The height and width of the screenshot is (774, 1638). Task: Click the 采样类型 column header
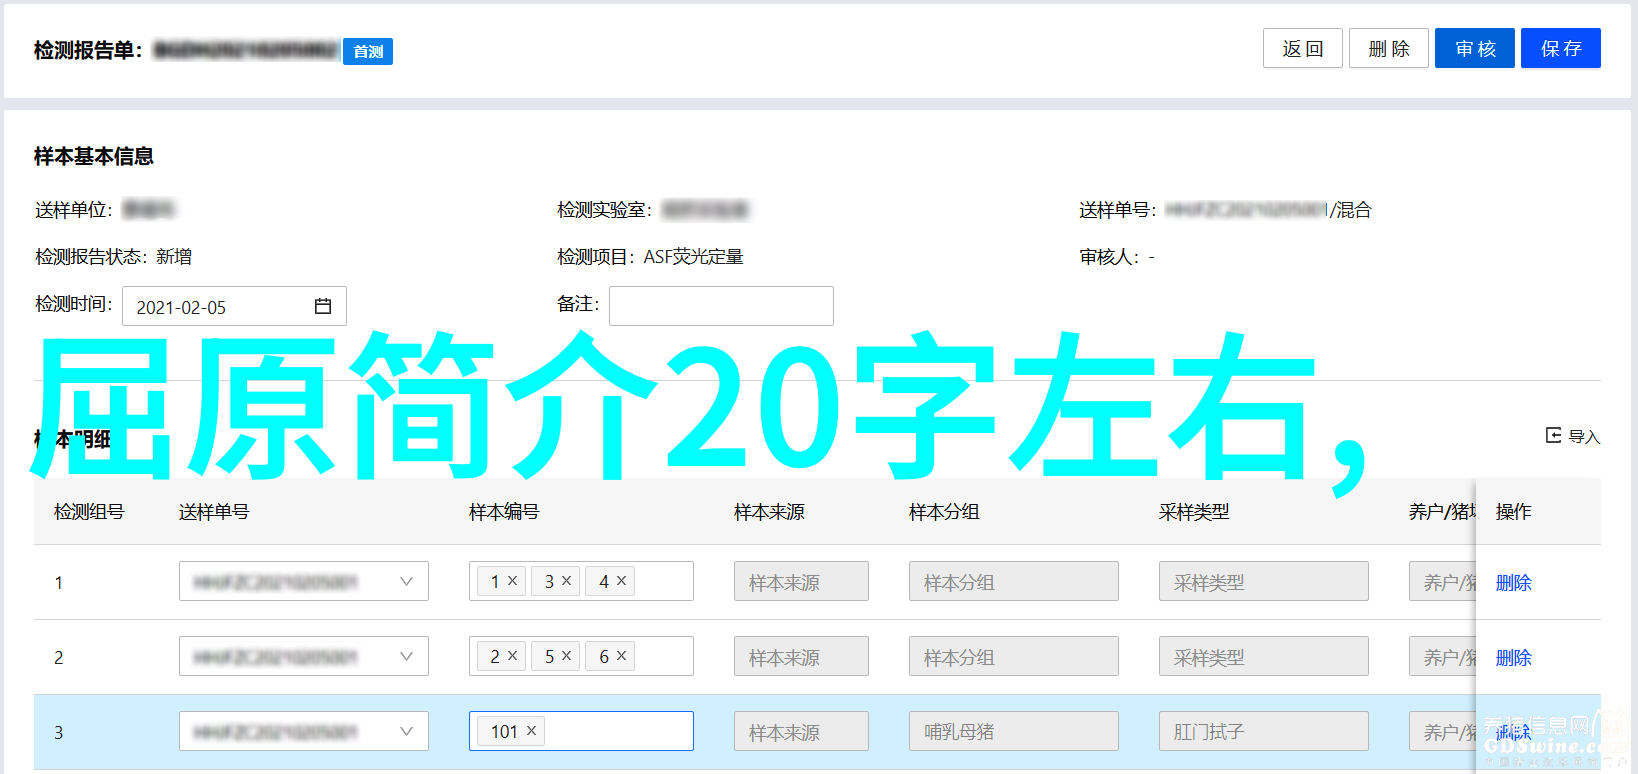(1194, 511)
